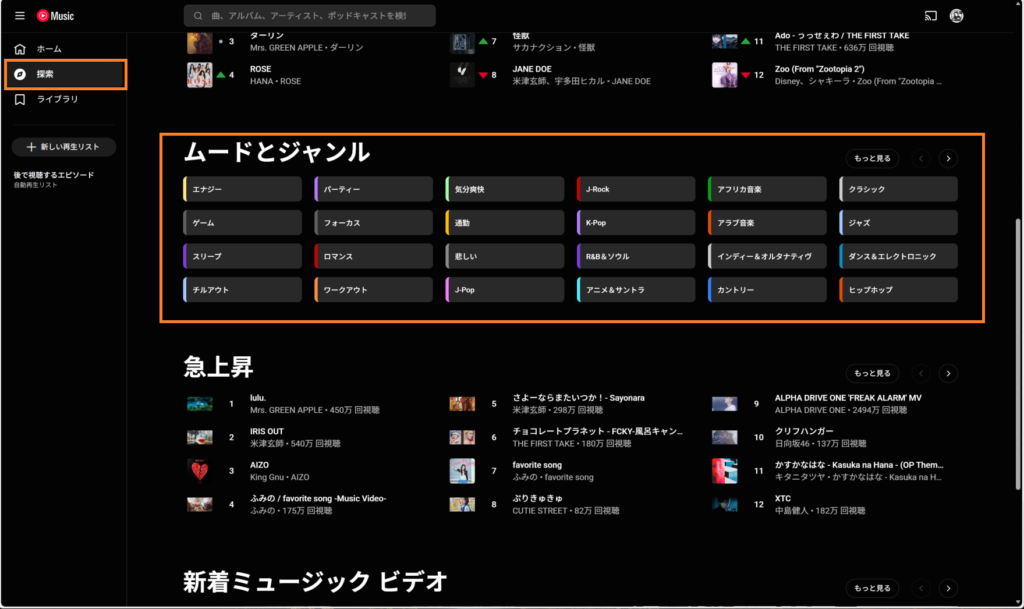Advance 新着ミュージック ビデオ carousel right
The height and width of the screenshot is (609, 1024).
[x=948, y=588]
